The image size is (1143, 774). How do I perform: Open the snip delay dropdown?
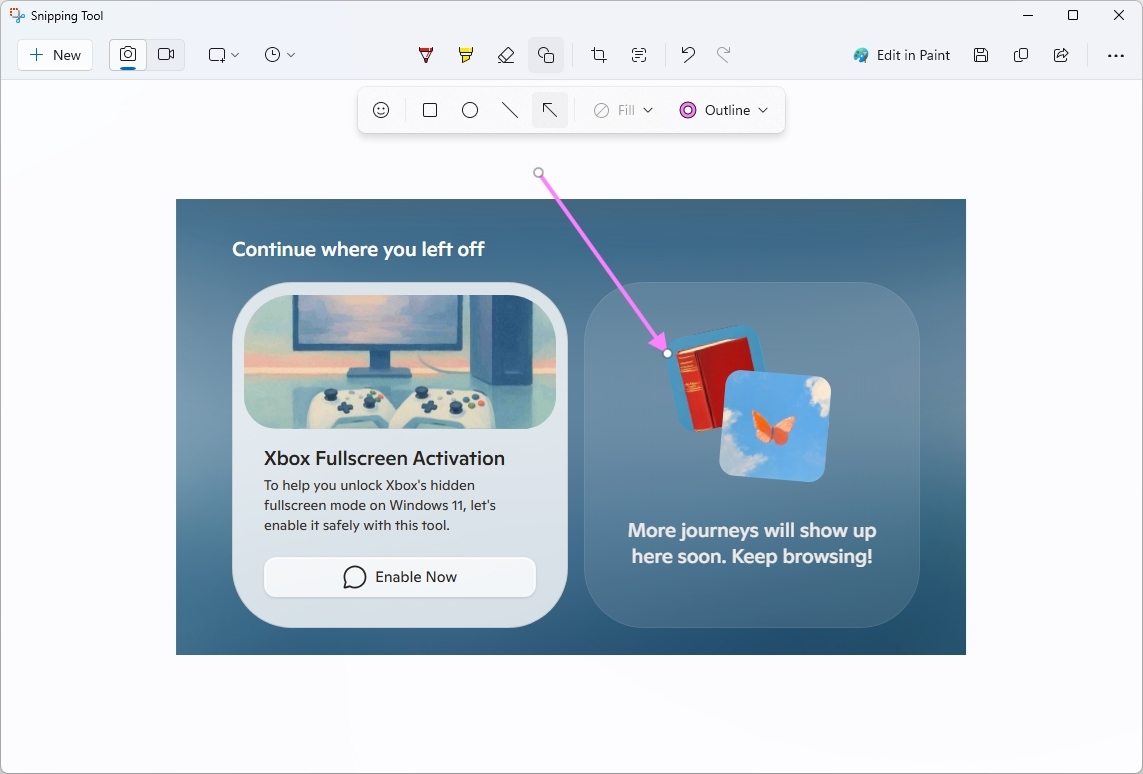point(280,55)
